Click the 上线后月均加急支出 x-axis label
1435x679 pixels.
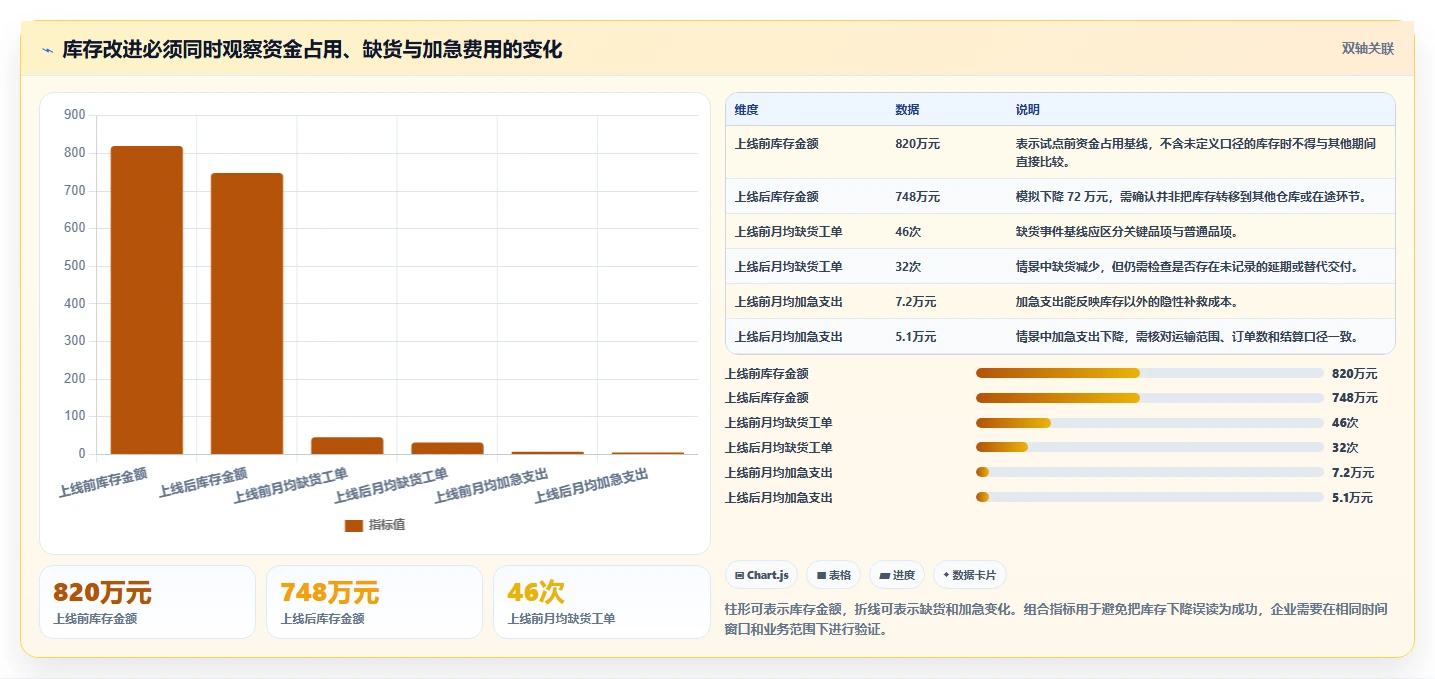(x=591, y=484)
